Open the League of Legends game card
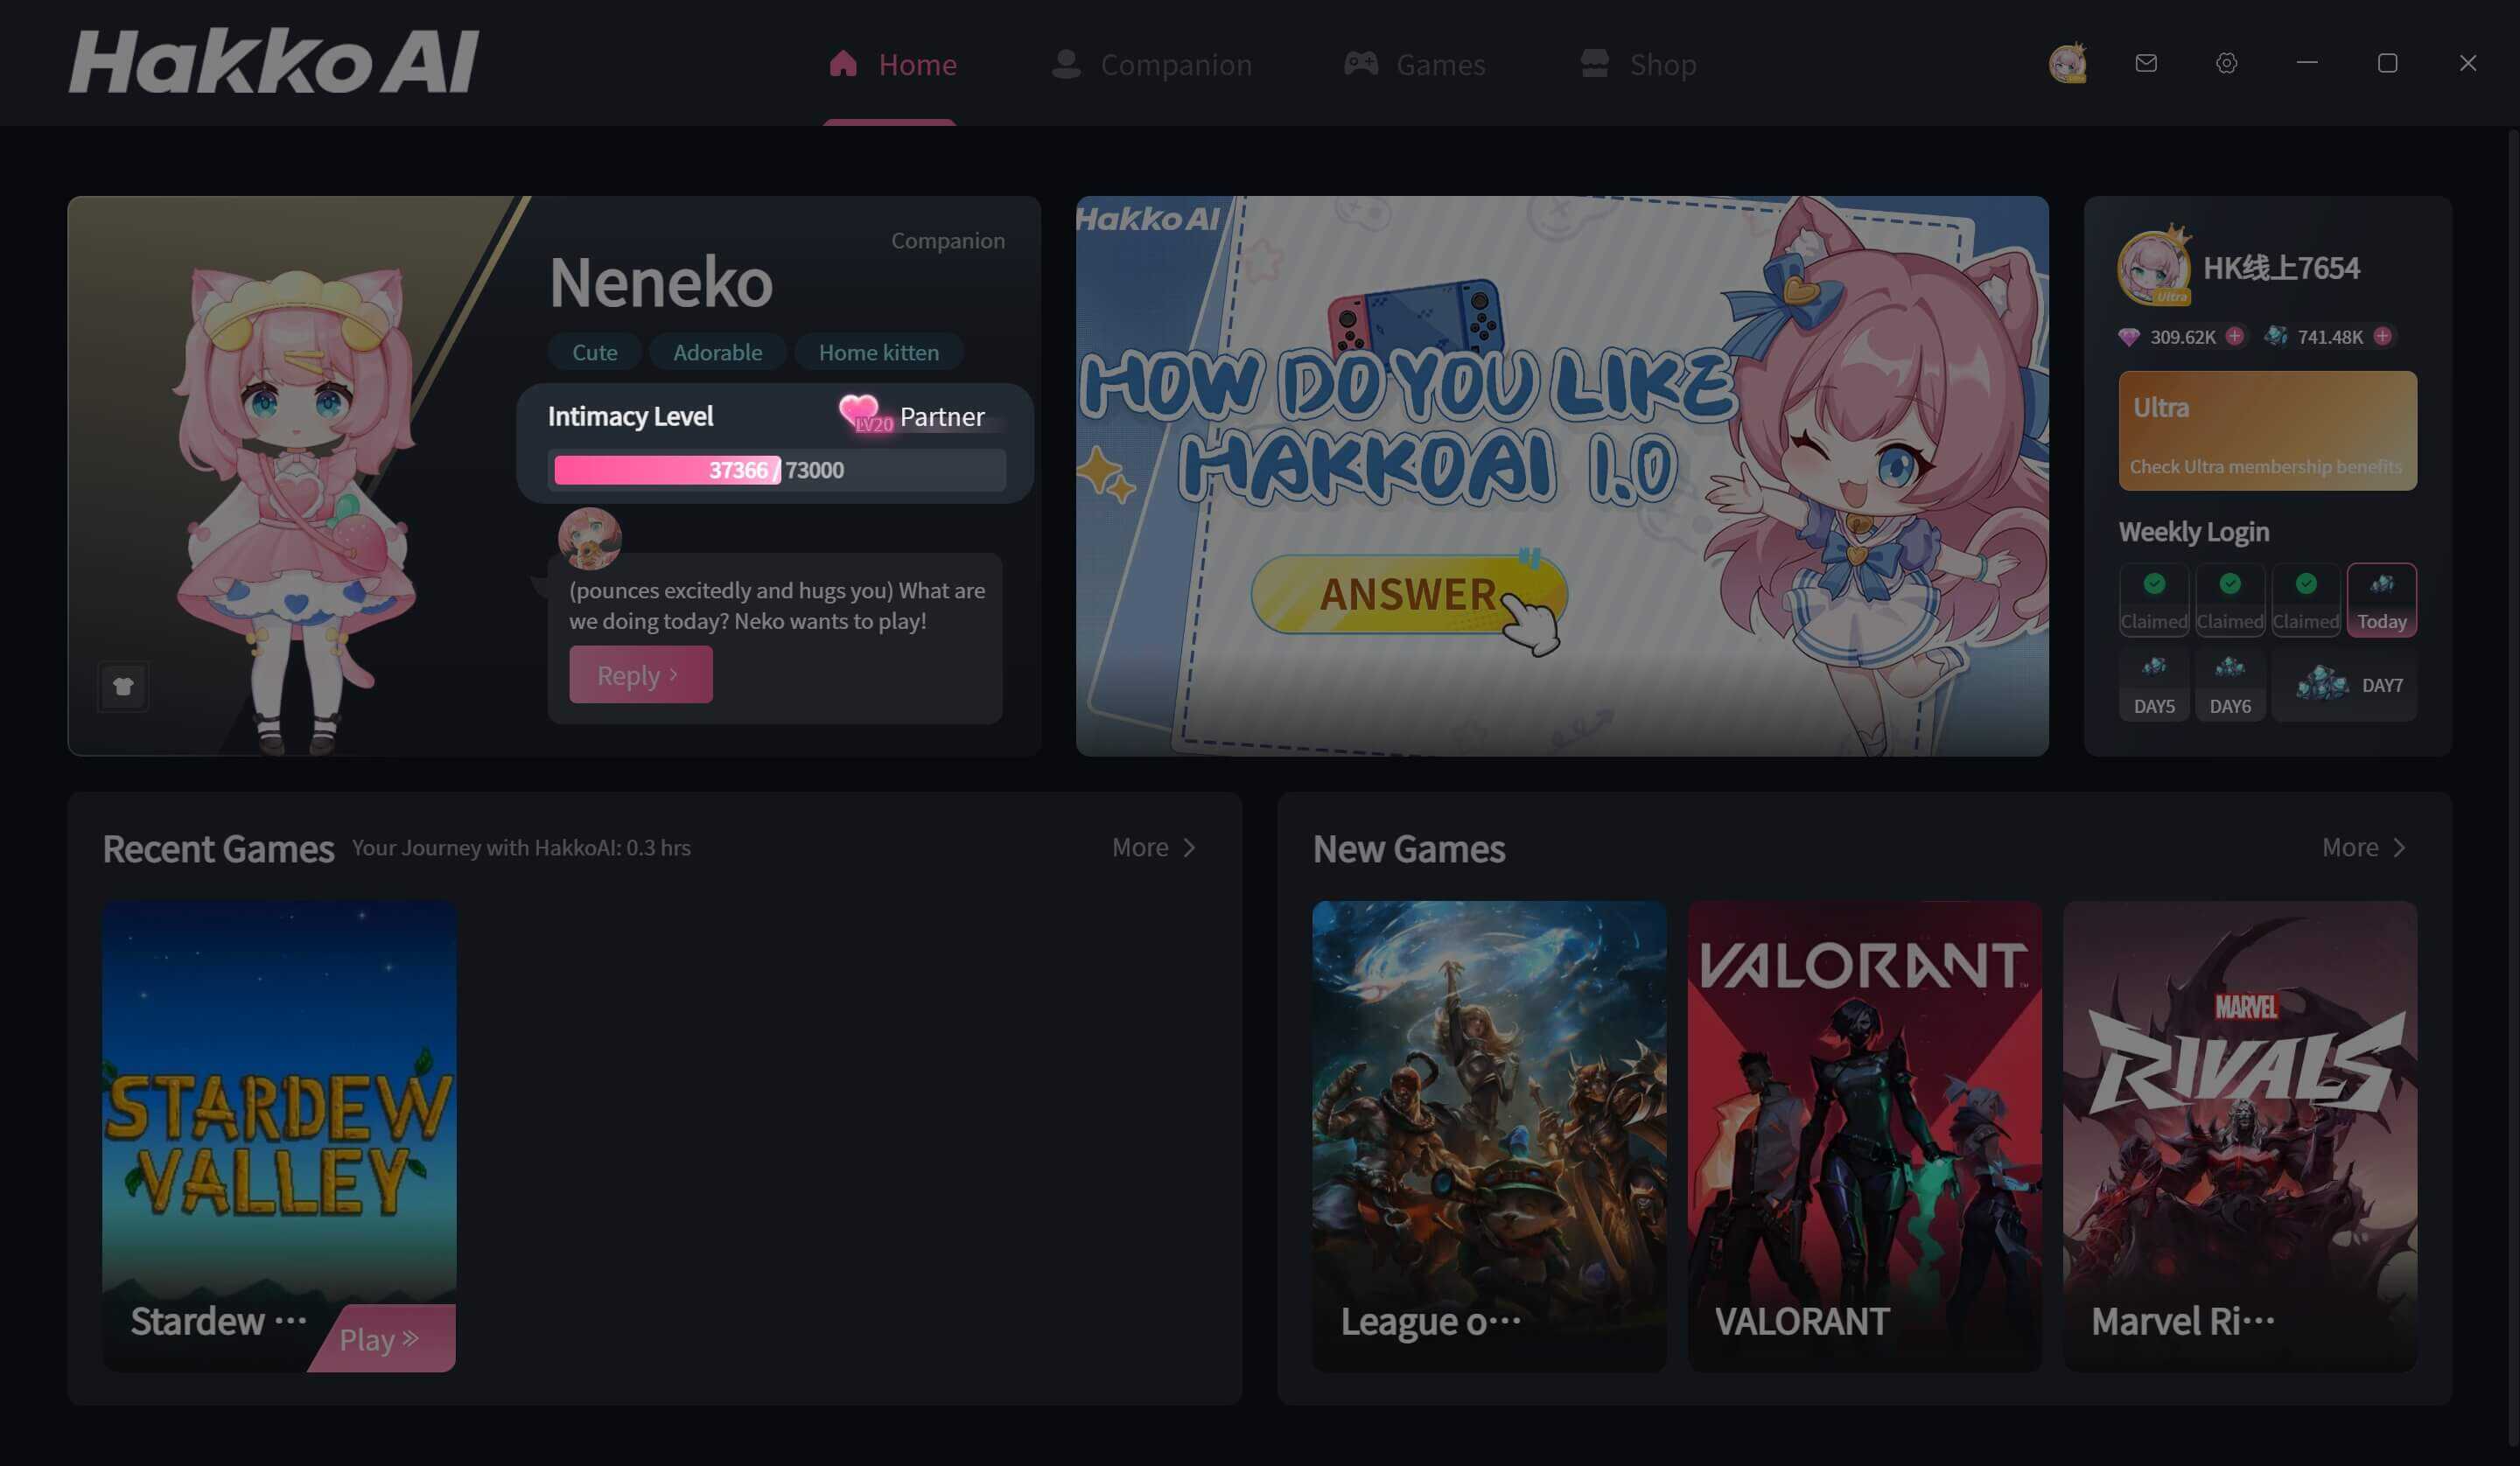Screen dimensions: 2520x1466 pos(1489,1136)
